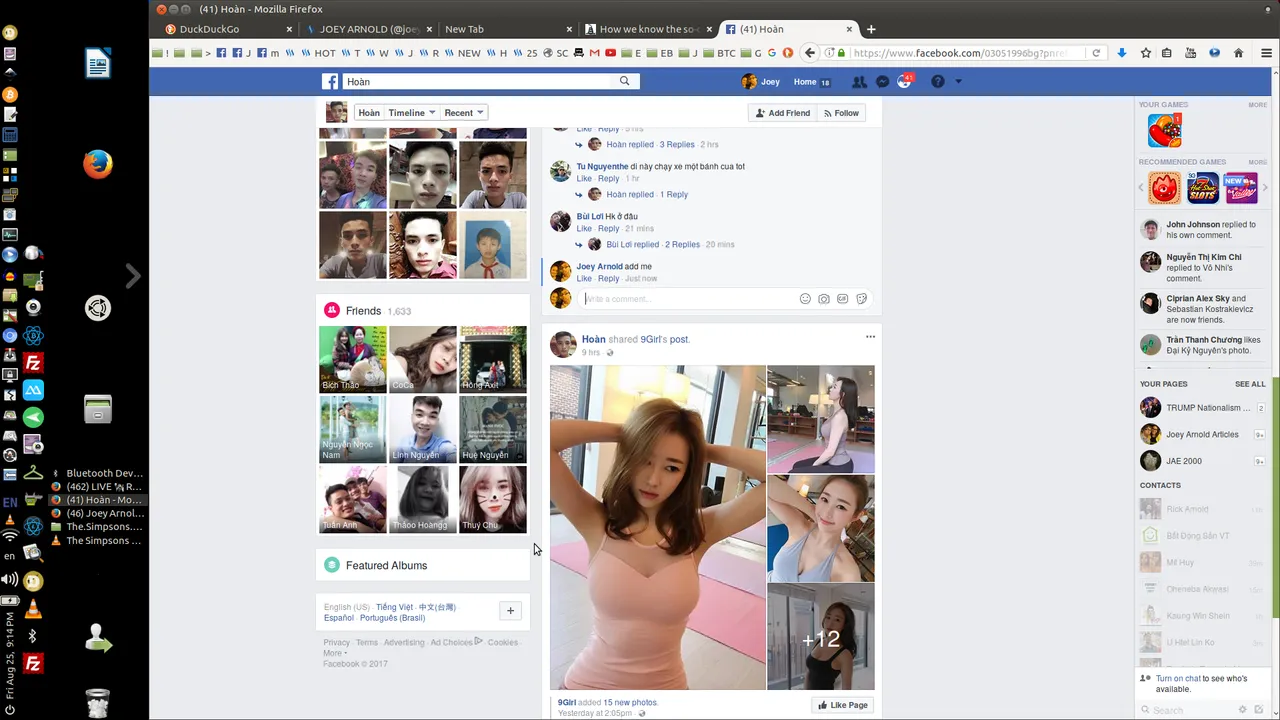
Task: Click the reload button in the address bar
Action: pos(1096,53)
